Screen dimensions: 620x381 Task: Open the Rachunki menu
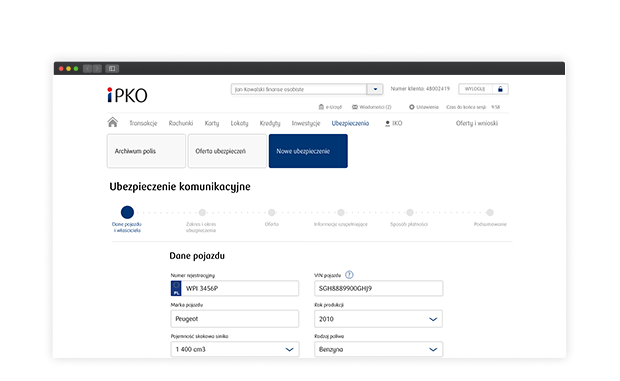pos(181,123)
